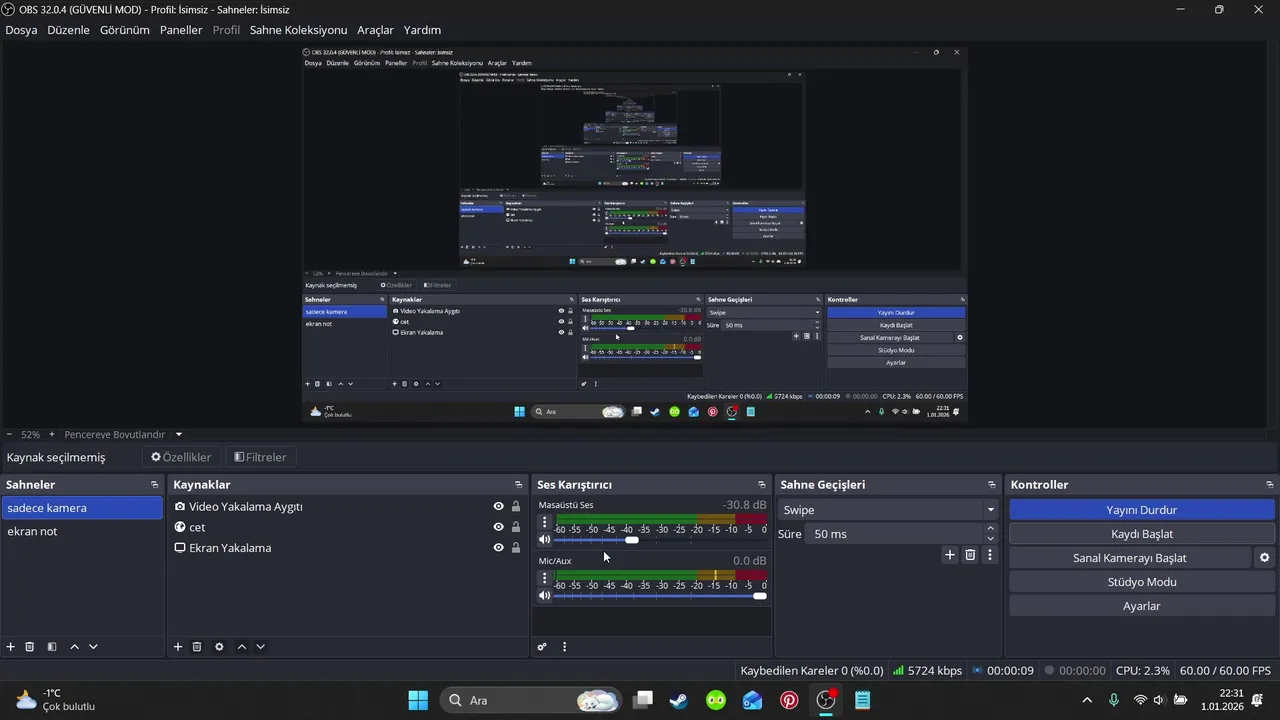Image resolution: width=1280 pixels, height=720 pixels.
Task: Pop out the Kaynaklar dock icon
Action: click(x=518, y=485)
